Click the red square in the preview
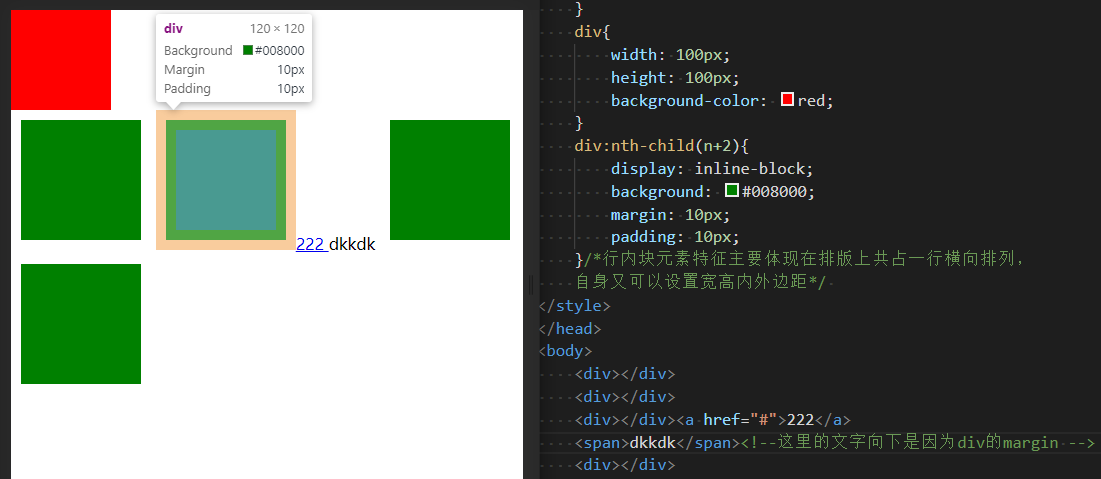Viewport: 1101px width, 479px height. click(61, 60)
